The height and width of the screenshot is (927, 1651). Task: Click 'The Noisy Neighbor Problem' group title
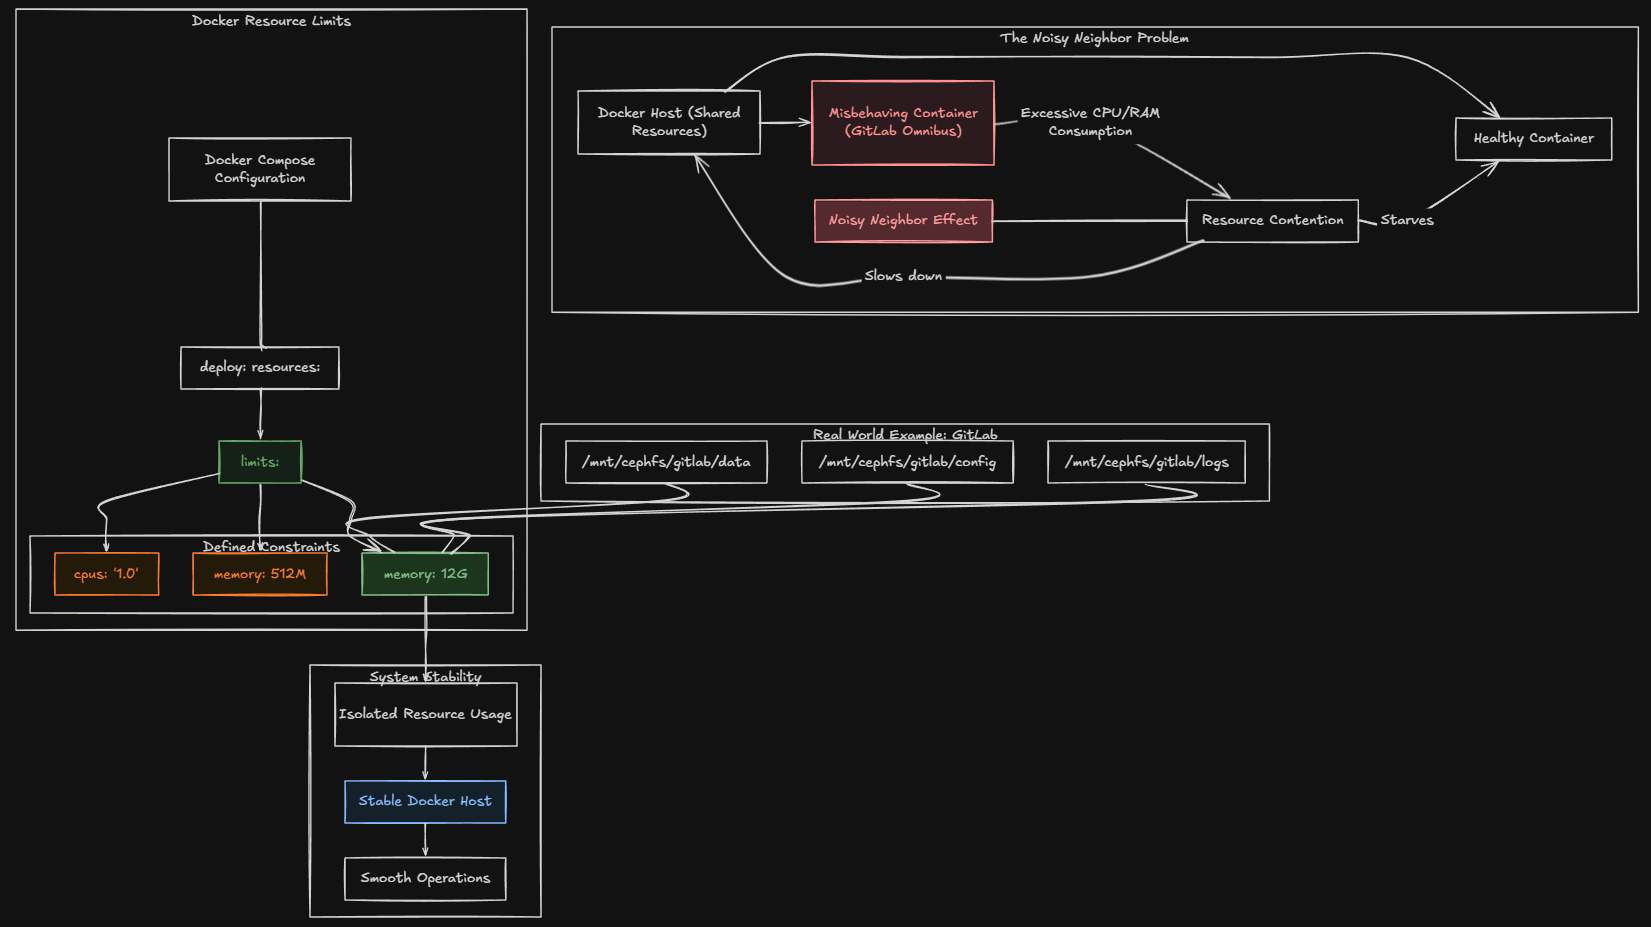(1094, 38)
